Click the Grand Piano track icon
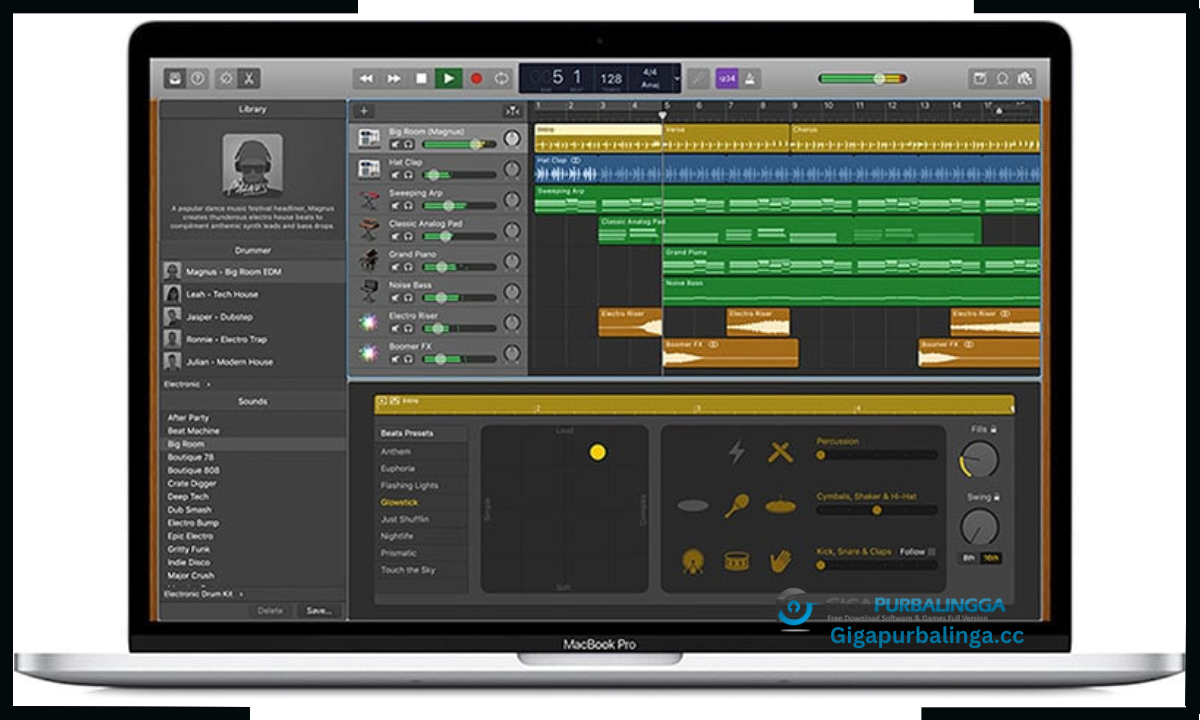Image resolution: width=1200 pixels, height=720 pixels. [x=369, y=260]
